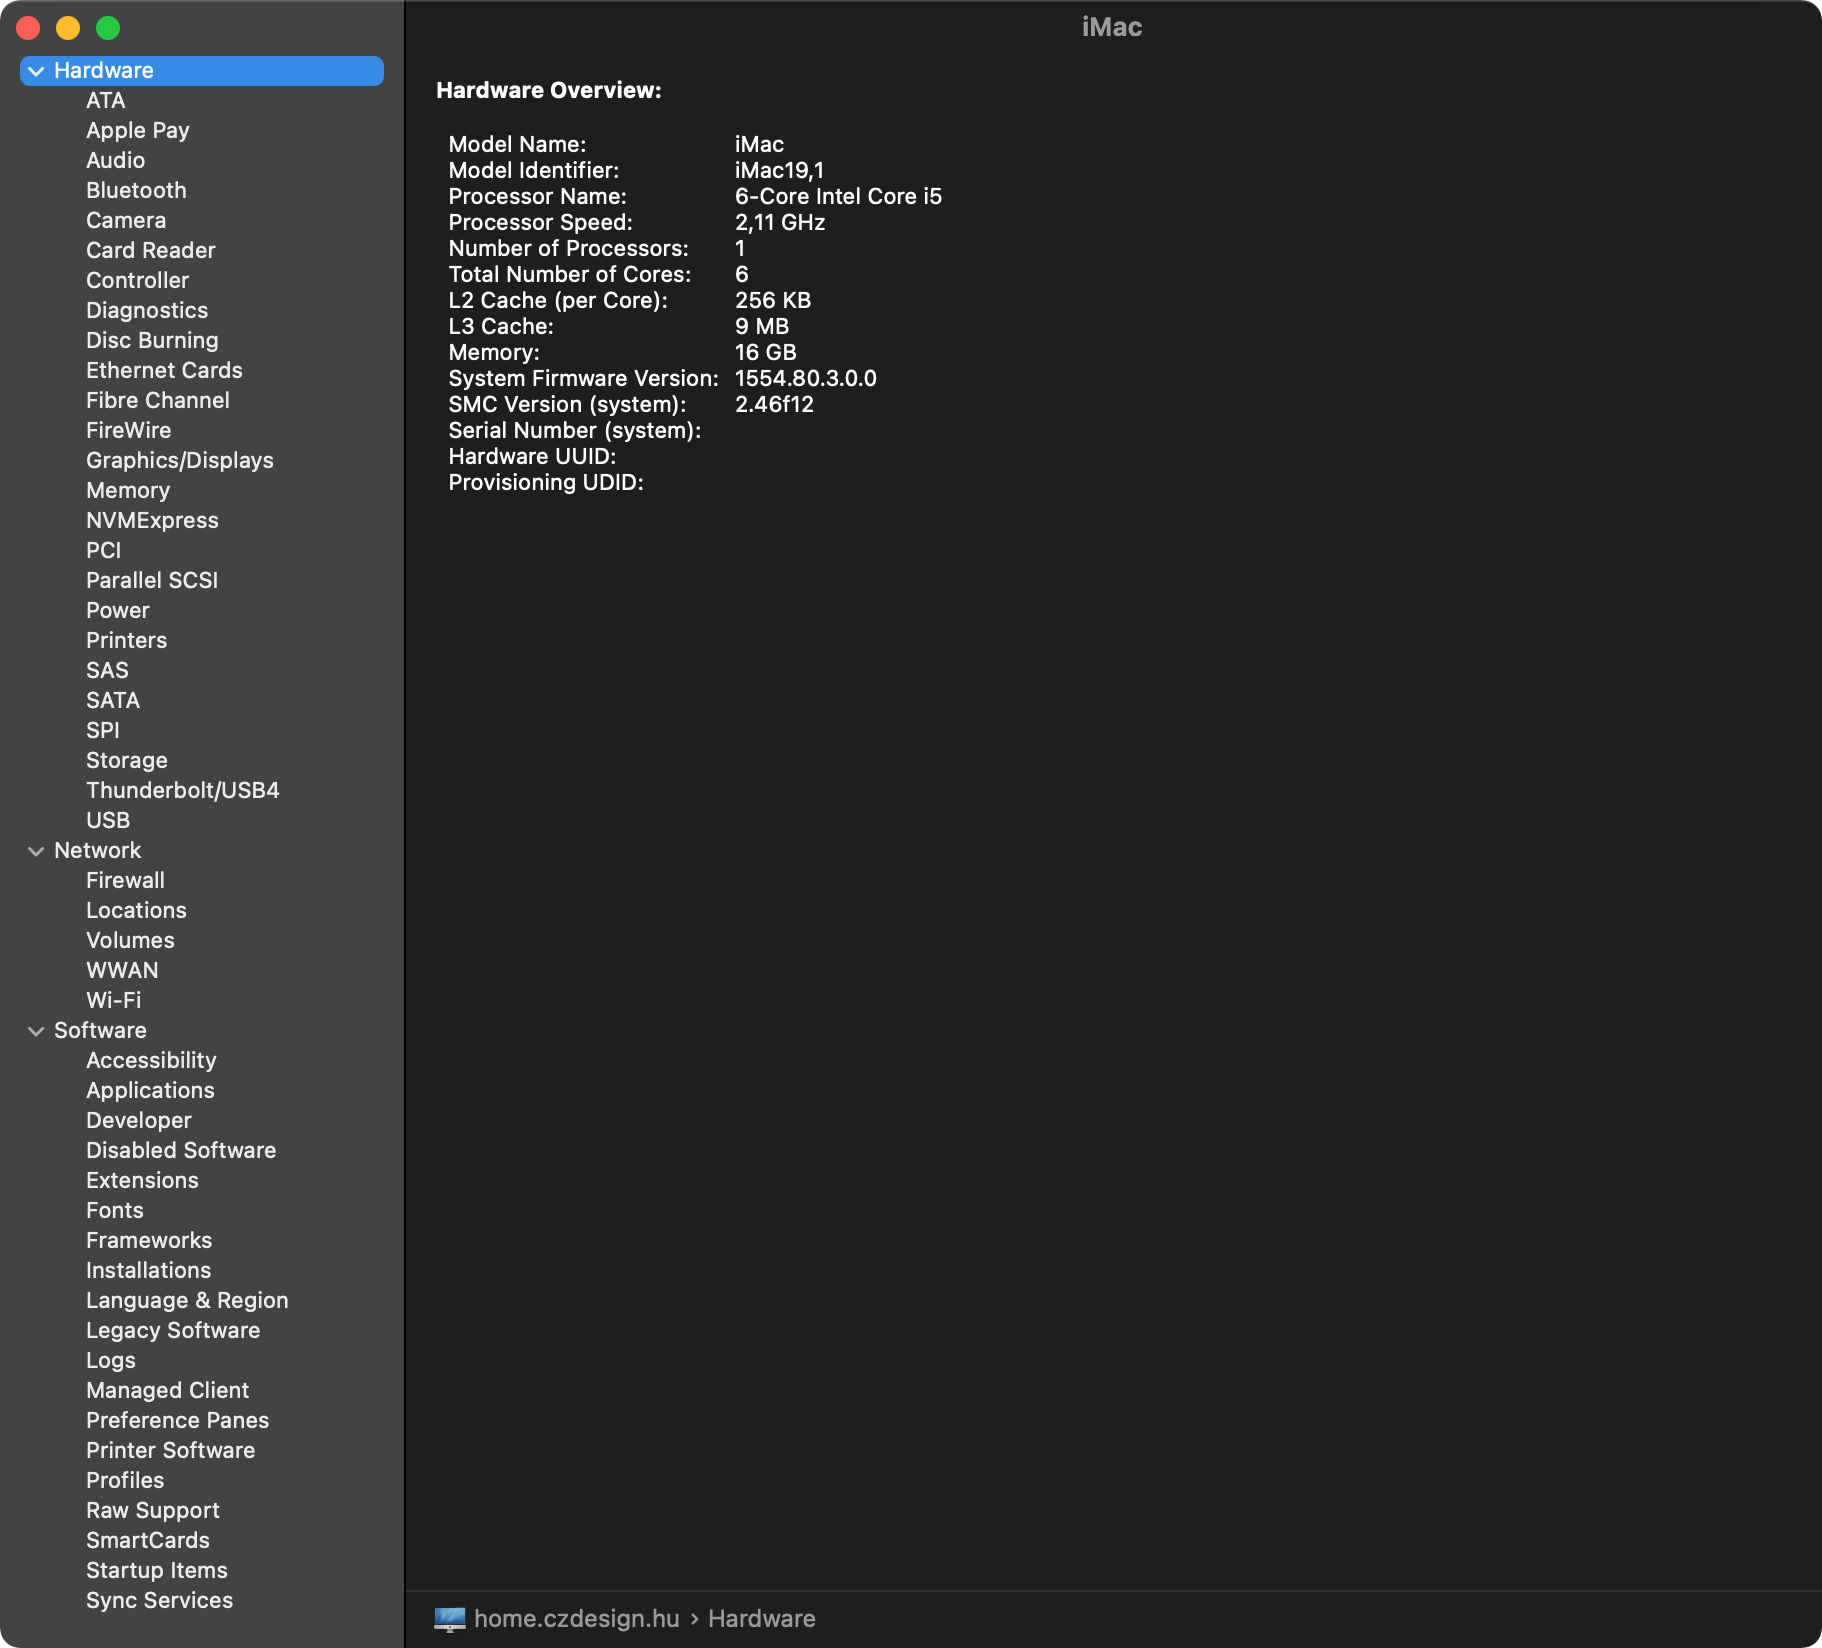Select Locations under Network

(x=136, y=911)
